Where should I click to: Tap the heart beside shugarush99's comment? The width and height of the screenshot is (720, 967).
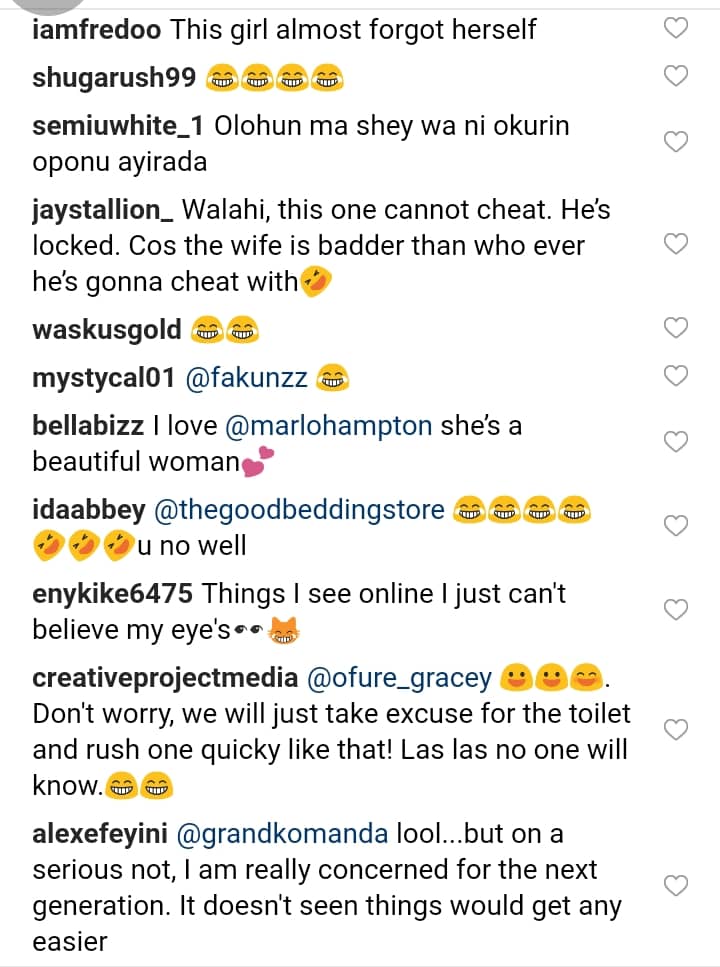tap(677, 75)
